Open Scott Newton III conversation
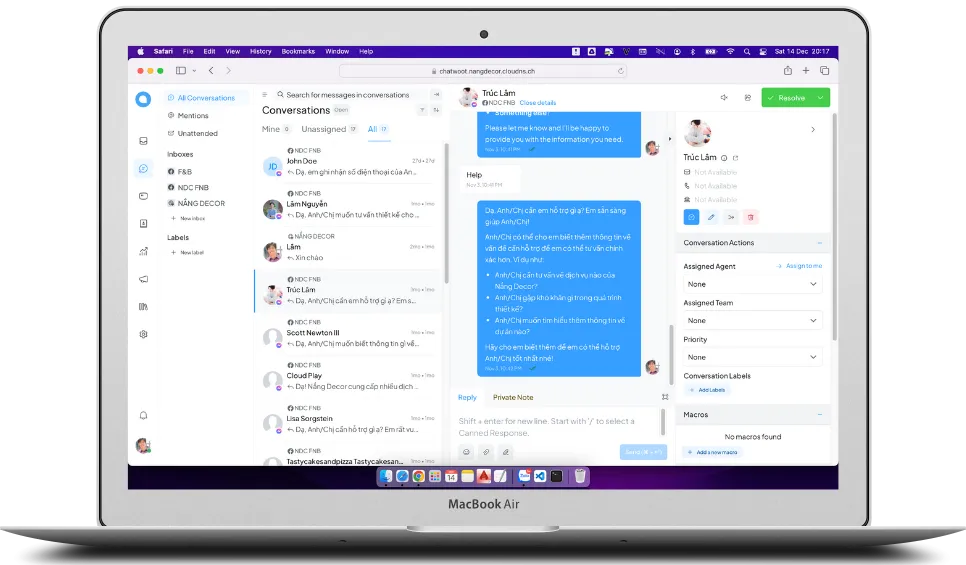The width and height of the screenshot is (966, 565). (349, 335)
